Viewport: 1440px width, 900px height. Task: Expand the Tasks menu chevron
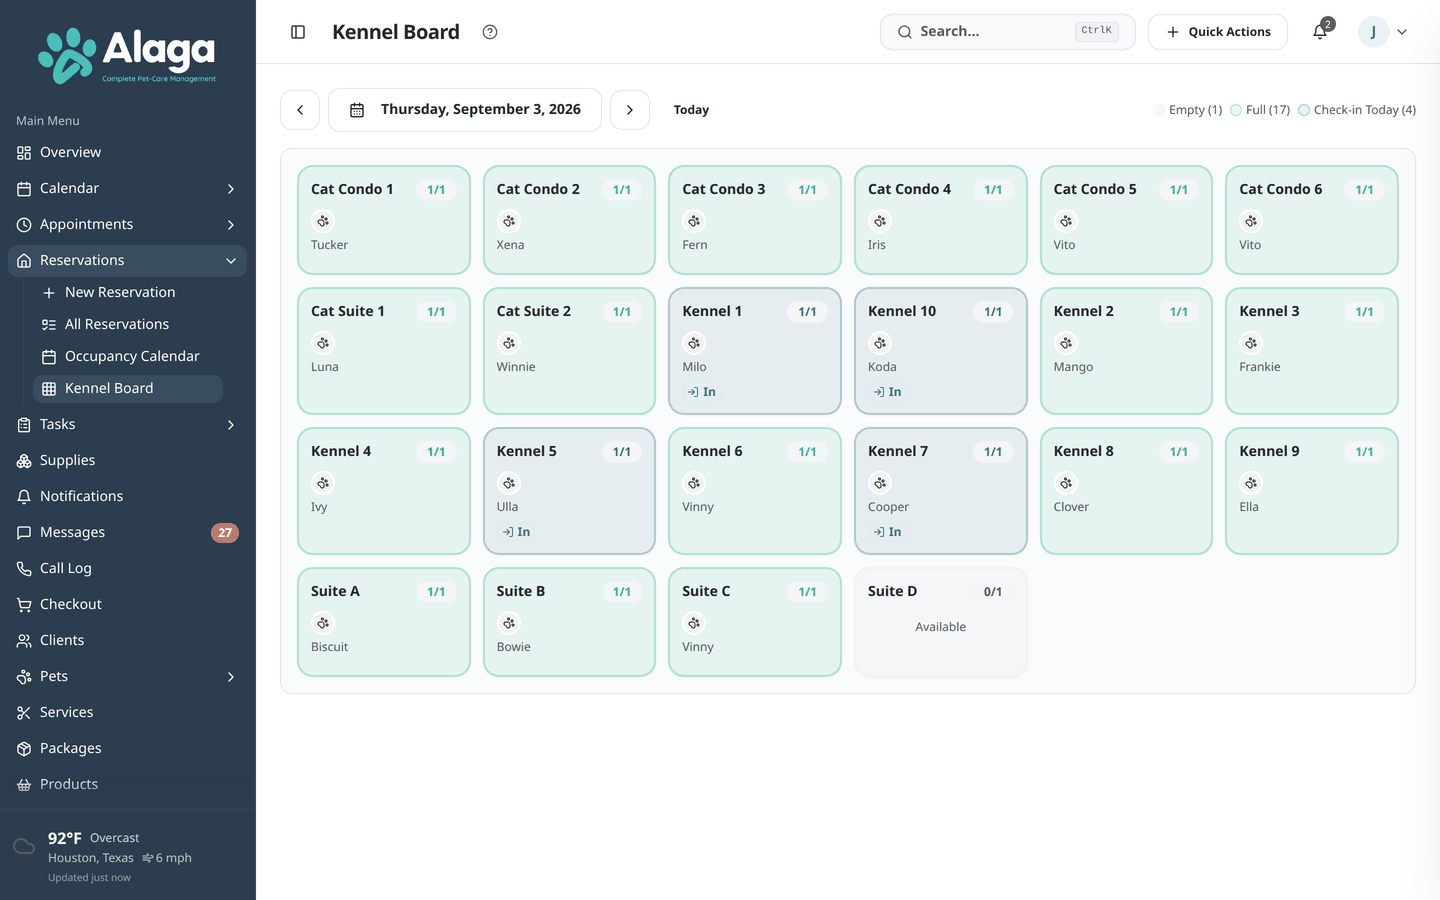click(x=231, y=425)
